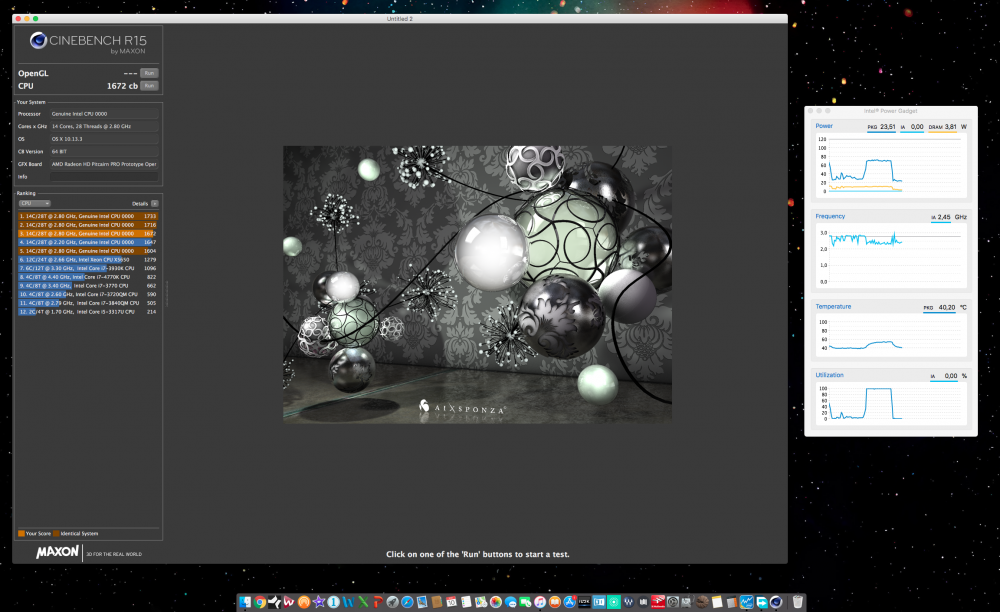Open iMovie star icon in Dock
The height and width of the screenshot is (612, 1000).
[319, 602]
